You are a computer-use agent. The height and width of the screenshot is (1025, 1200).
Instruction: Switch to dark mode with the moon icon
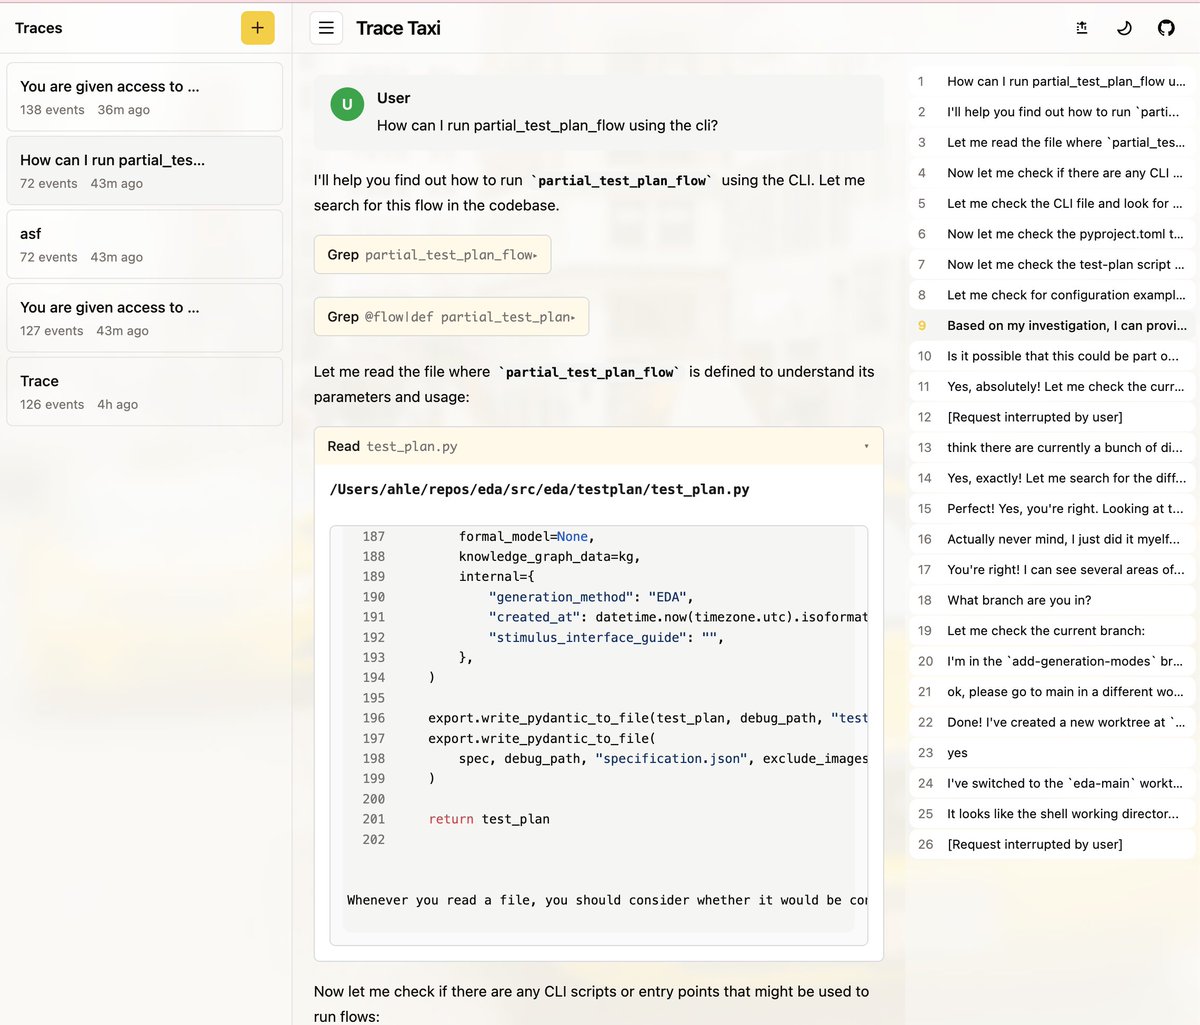[x=1124, y=28]
